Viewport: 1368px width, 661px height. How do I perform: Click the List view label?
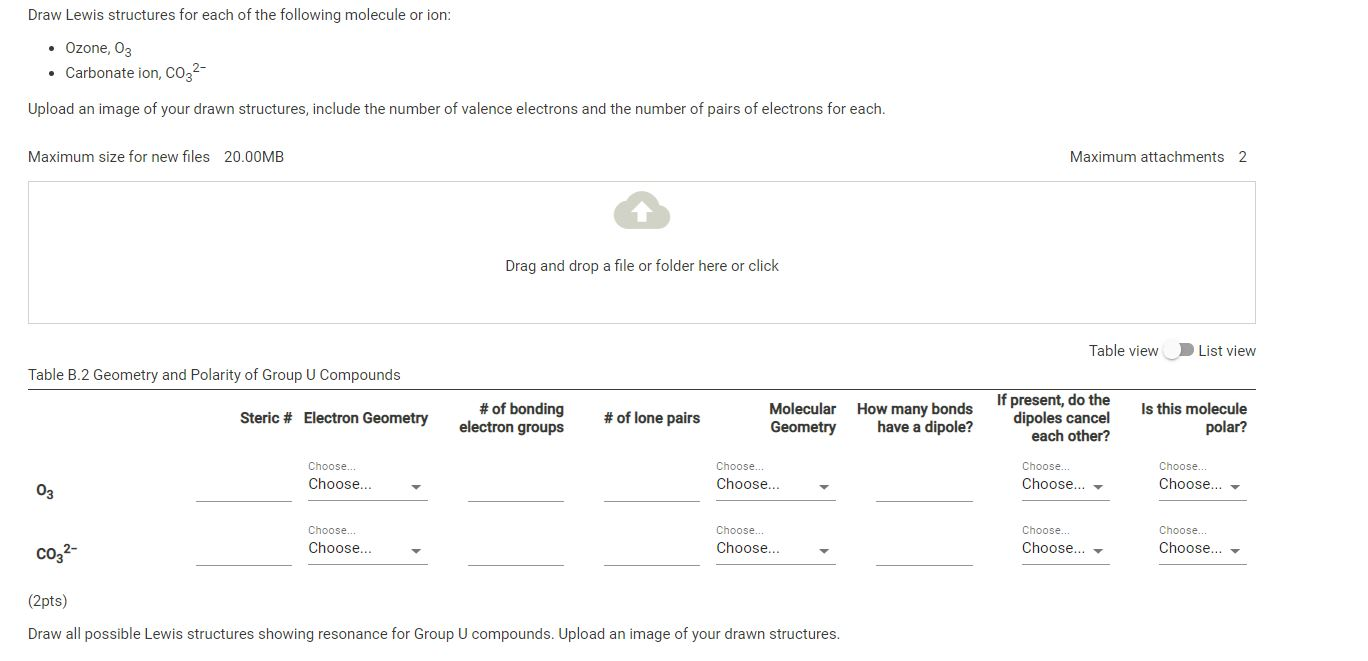pos(1227,351)
